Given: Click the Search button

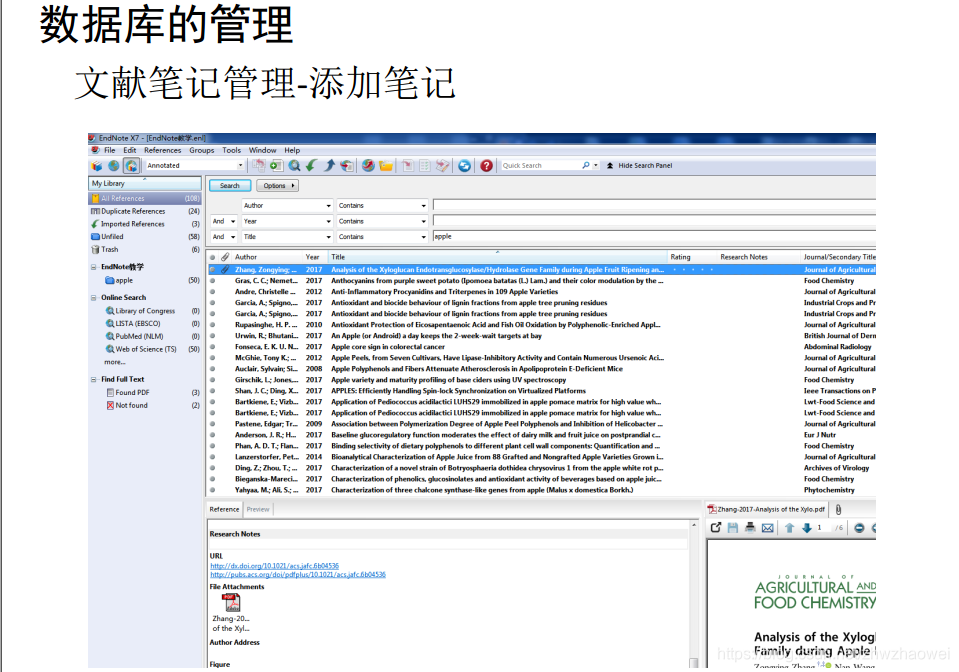Looking at the screenshot, I should point(230,186).
